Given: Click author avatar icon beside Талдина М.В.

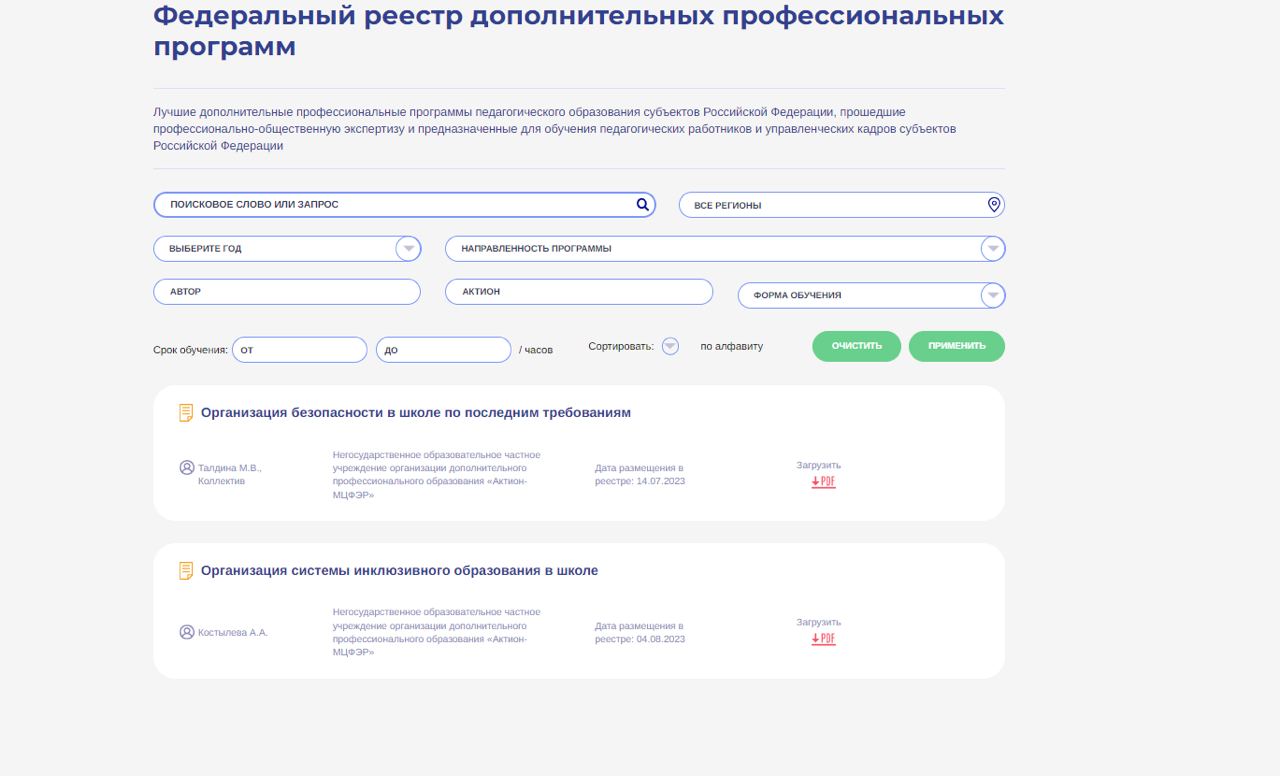Looking at the screenshot, I should 187,467.
